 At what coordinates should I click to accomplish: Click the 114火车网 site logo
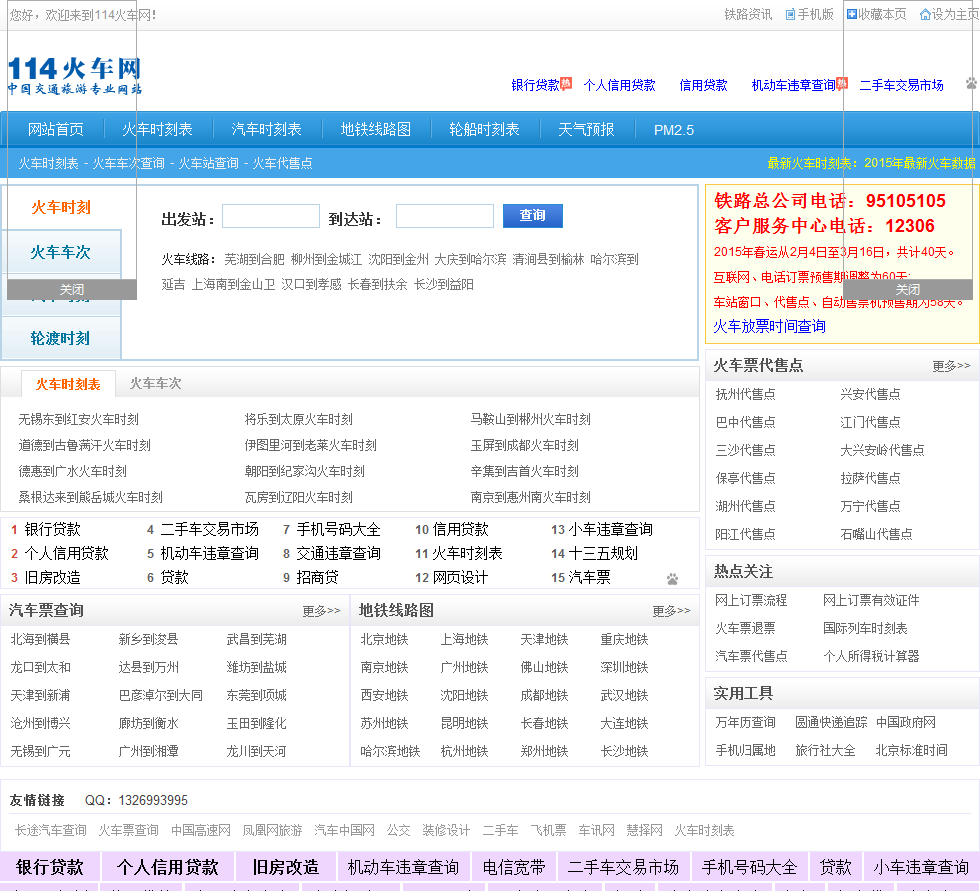74,75
